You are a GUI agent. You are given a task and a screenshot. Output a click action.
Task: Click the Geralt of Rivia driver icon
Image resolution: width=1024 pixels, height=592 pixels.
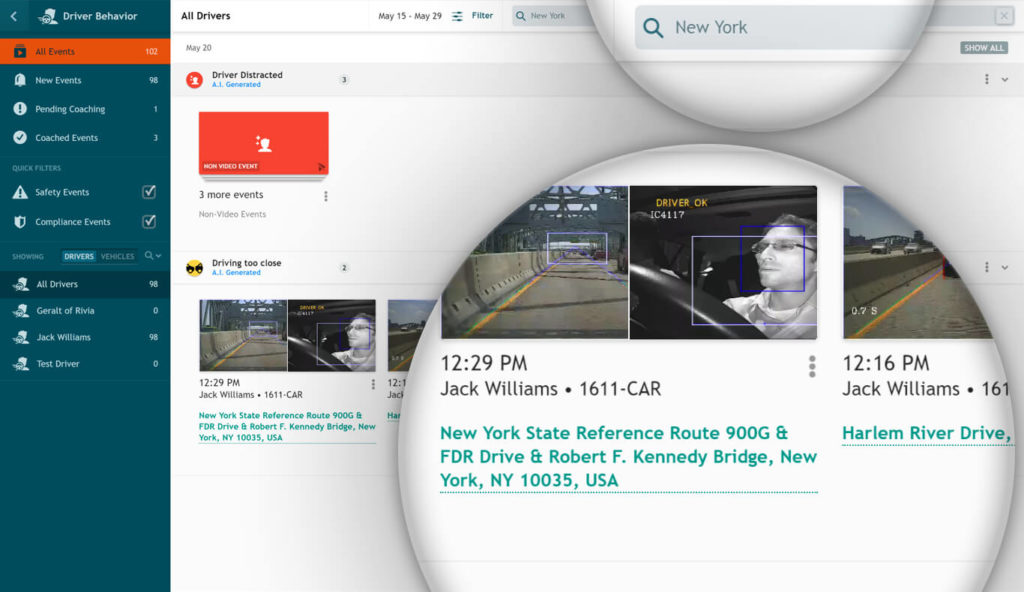point(21,311)
